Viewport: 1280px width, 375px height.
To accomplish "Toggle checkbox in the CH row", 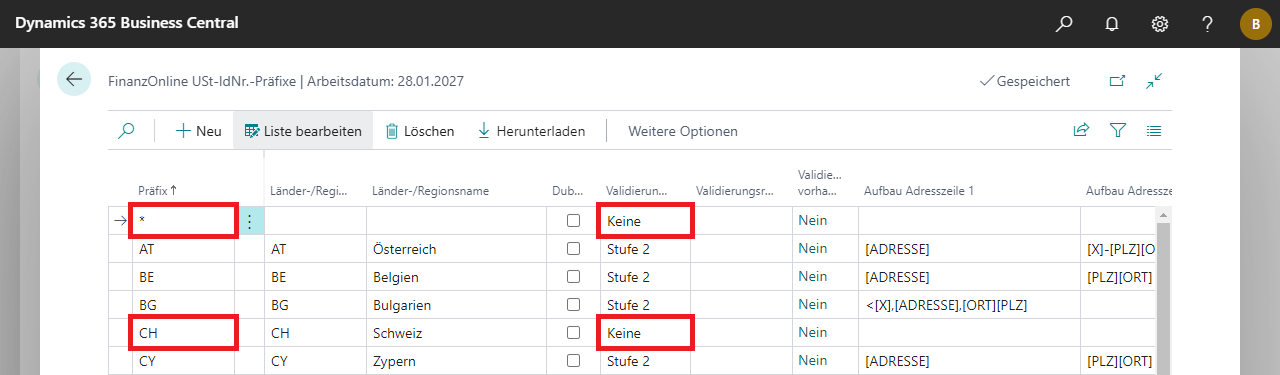I will tap(573, 333).
